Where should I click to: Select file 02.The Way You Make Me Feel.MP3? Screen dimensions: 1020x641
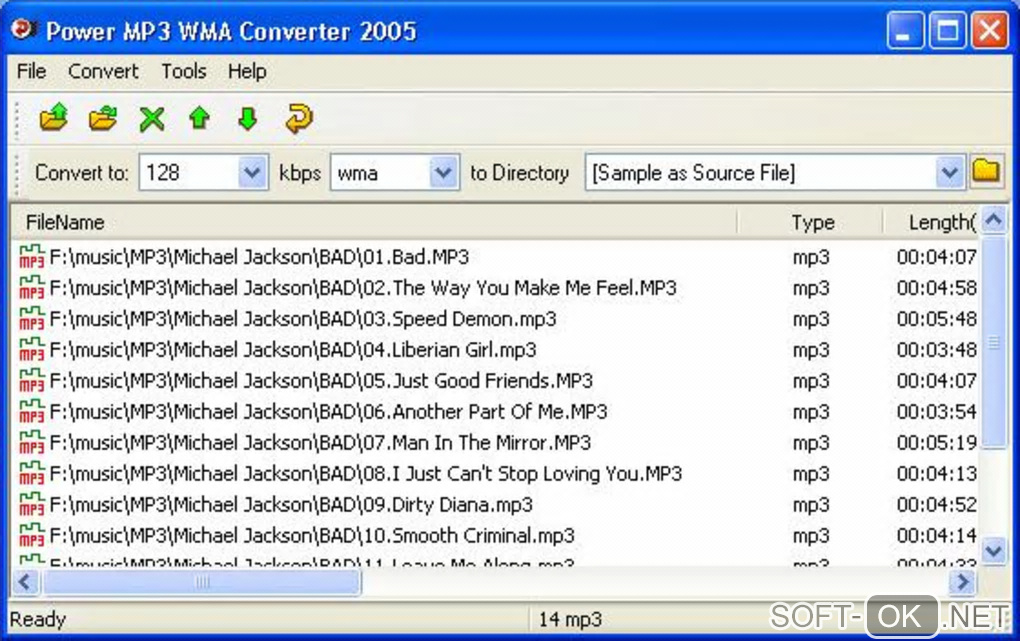click(363, 288)
